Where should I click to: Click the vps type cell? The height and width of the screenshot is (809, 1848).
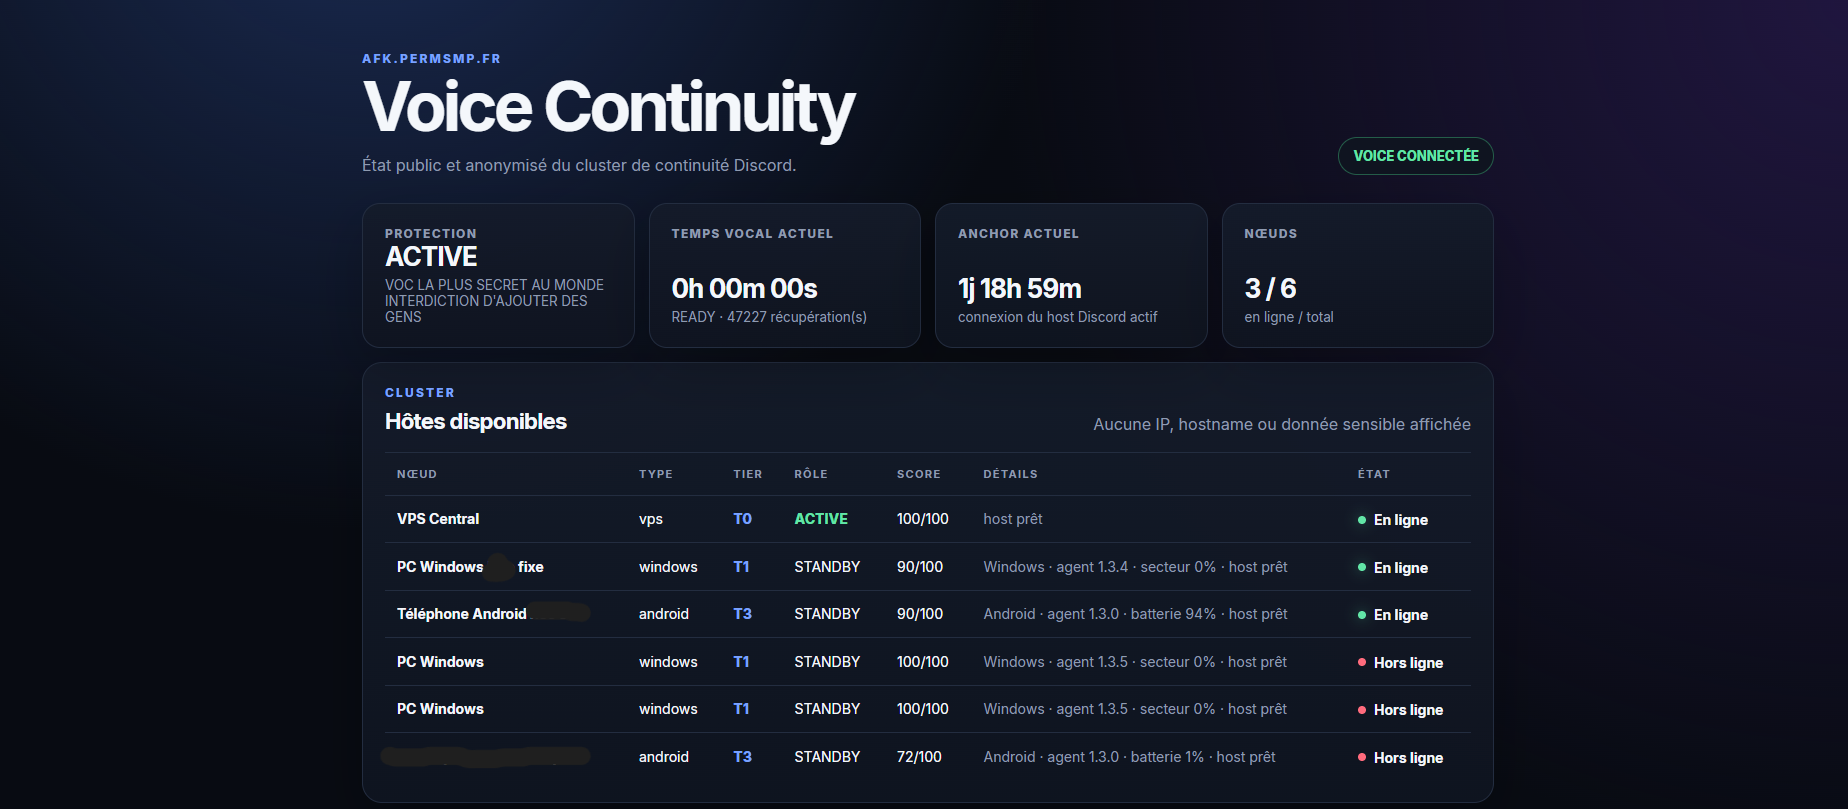(651, 519)
